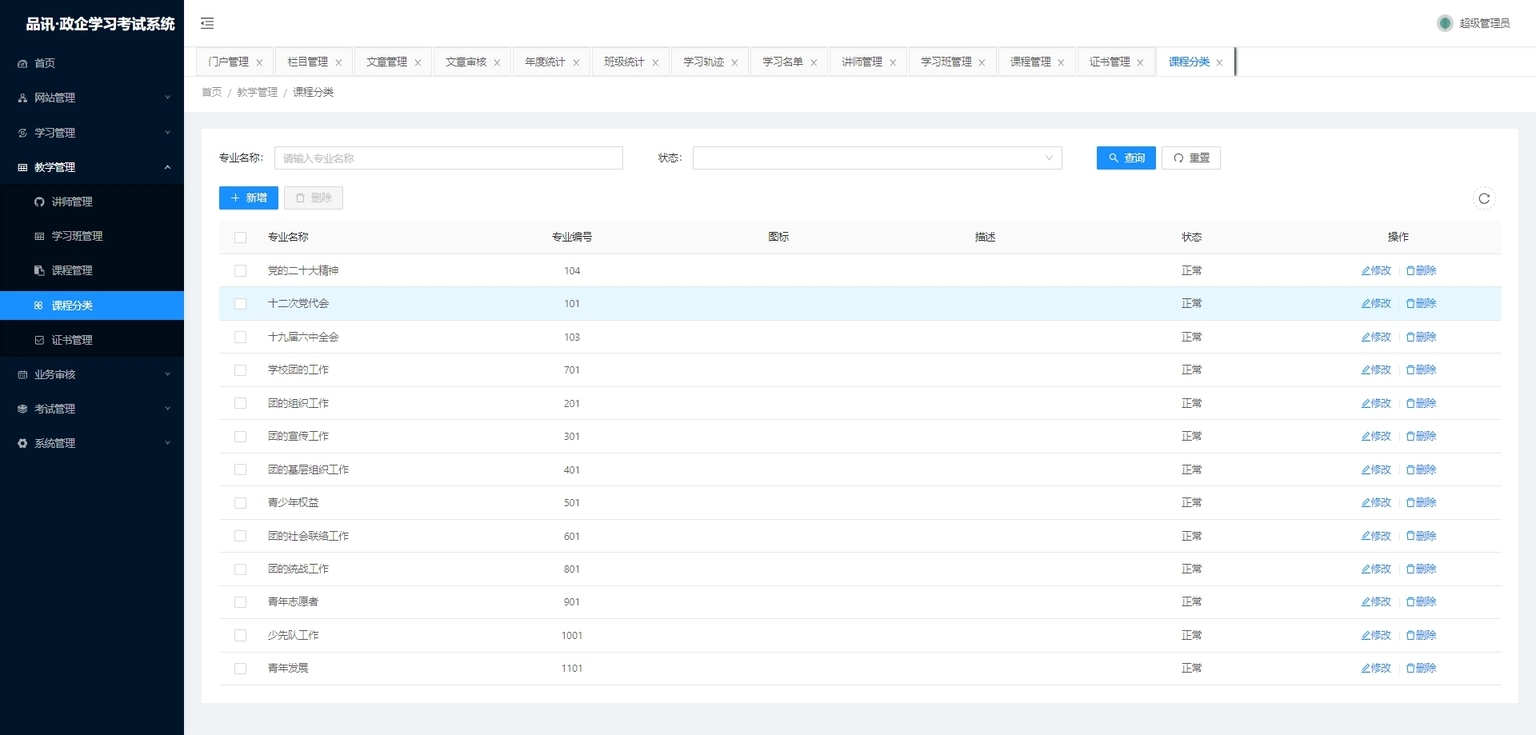Check the box for 党的二十大精神
This screenshot has height=735, width=1536.
pyautogui.click(x=240, y=271)
